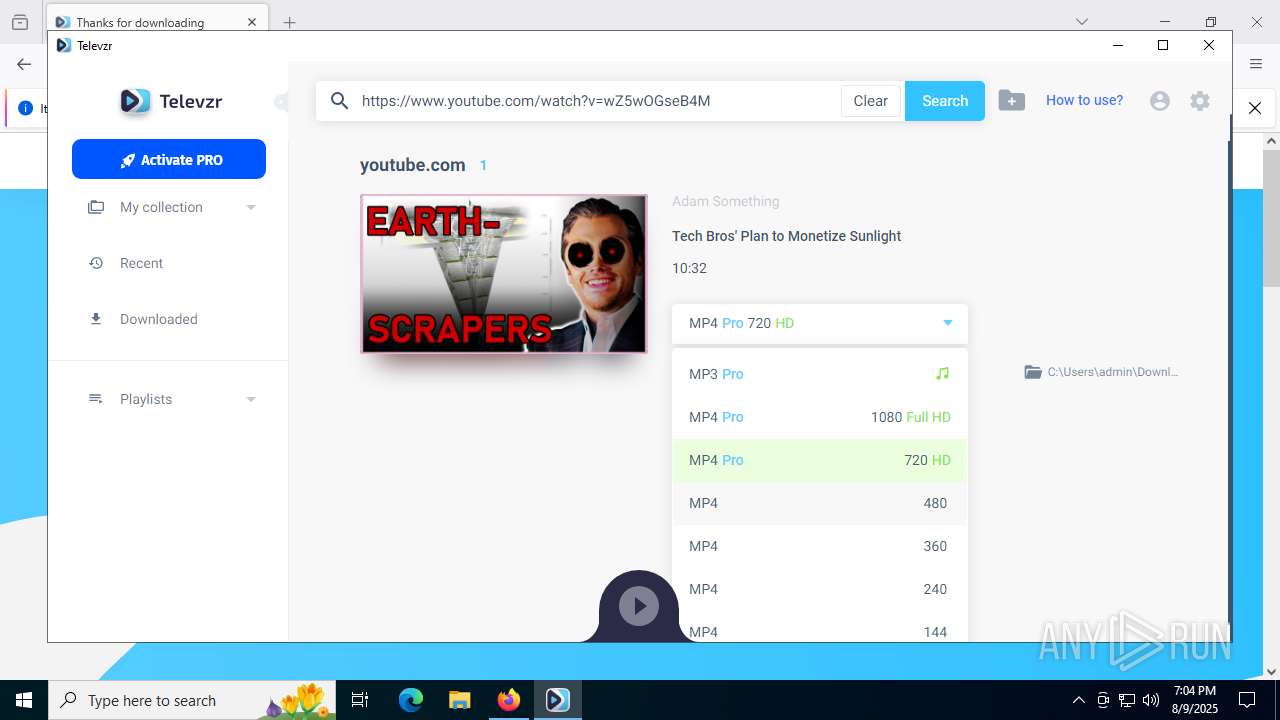Click the taskbar clock 7:04 PM
The width and height of the screenshot is (1280, 720).
pyautogui.click(x=1194, y=700)
